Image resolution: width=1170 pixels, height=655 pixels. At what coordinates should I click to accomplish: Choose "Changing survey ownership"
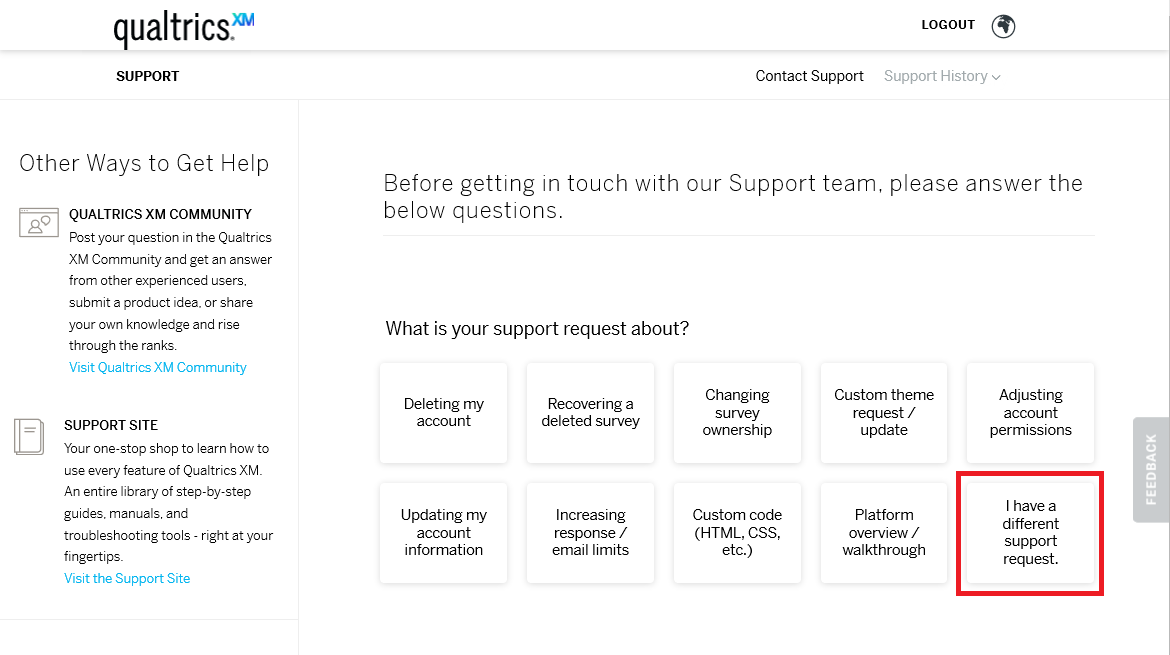coord(737,412)
